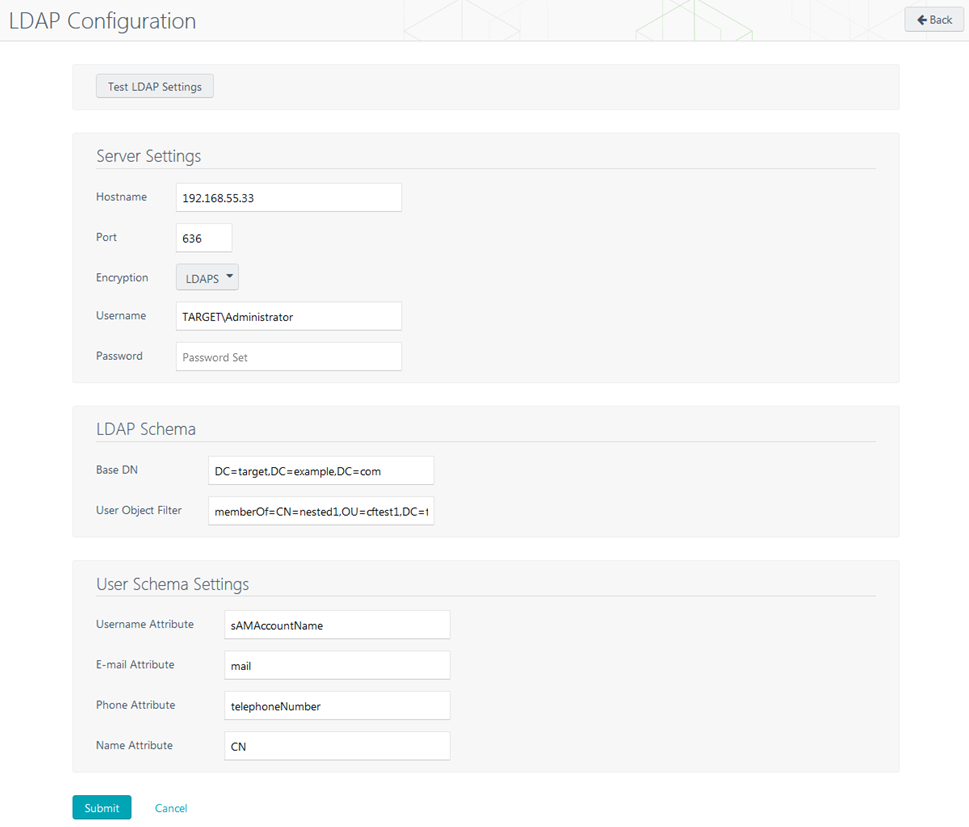Viewport: 969px width, 827px height.
Task: Click the Phone Attribute field with telephoneNumber
Action: click(337, 706)
